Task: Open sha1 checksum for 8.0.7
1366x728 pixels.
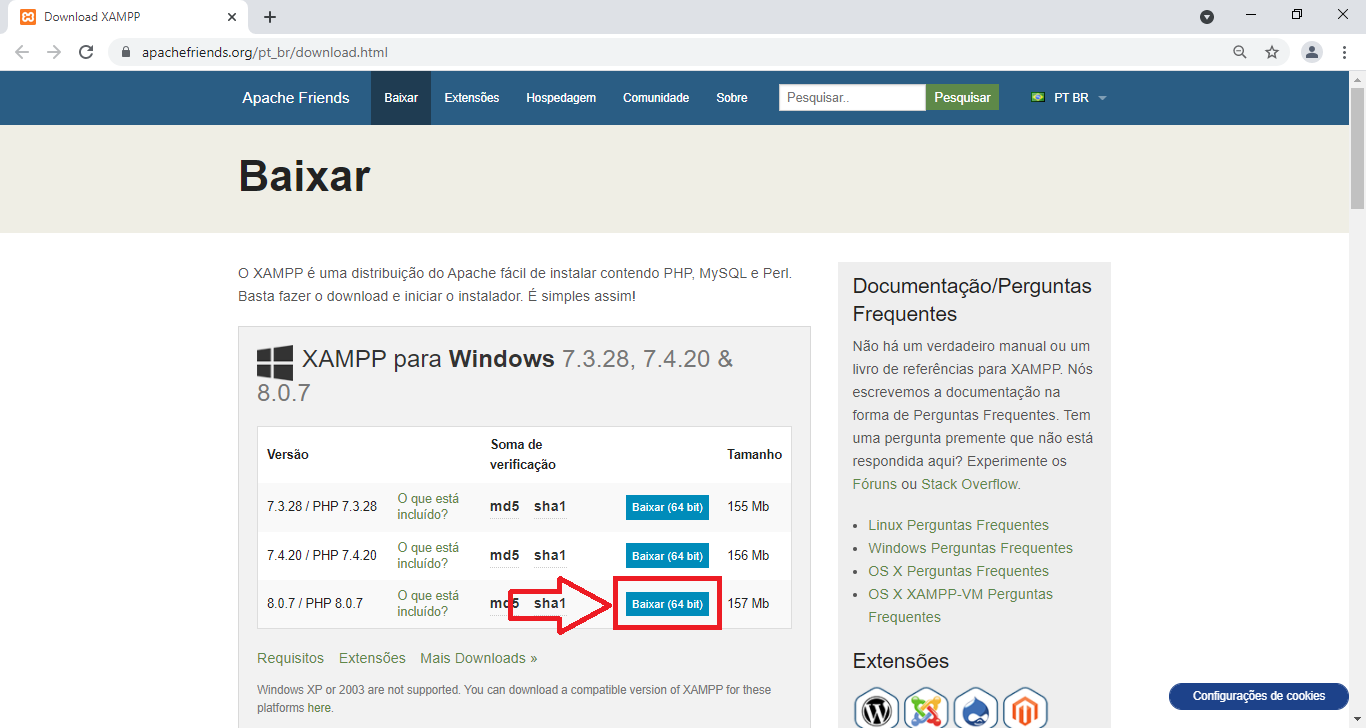Action: point(550,604)
